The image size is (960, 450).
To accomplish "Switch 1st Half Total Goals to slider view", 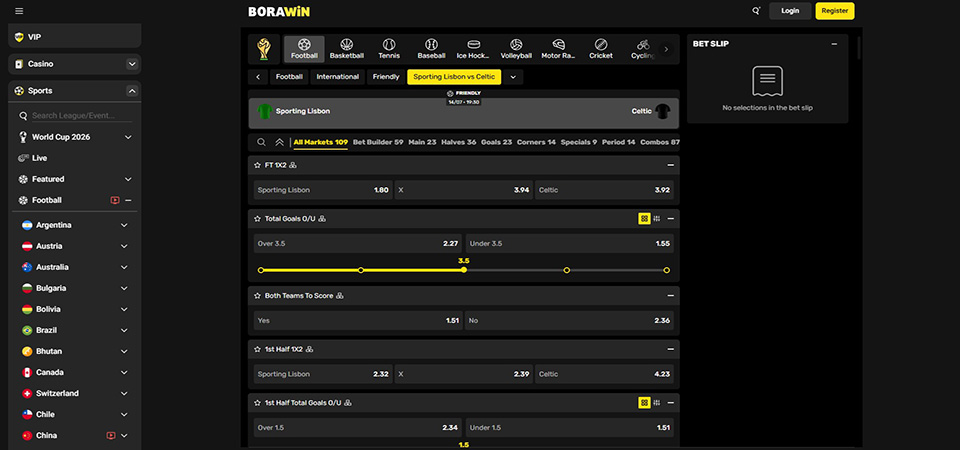I will point(657,403).
